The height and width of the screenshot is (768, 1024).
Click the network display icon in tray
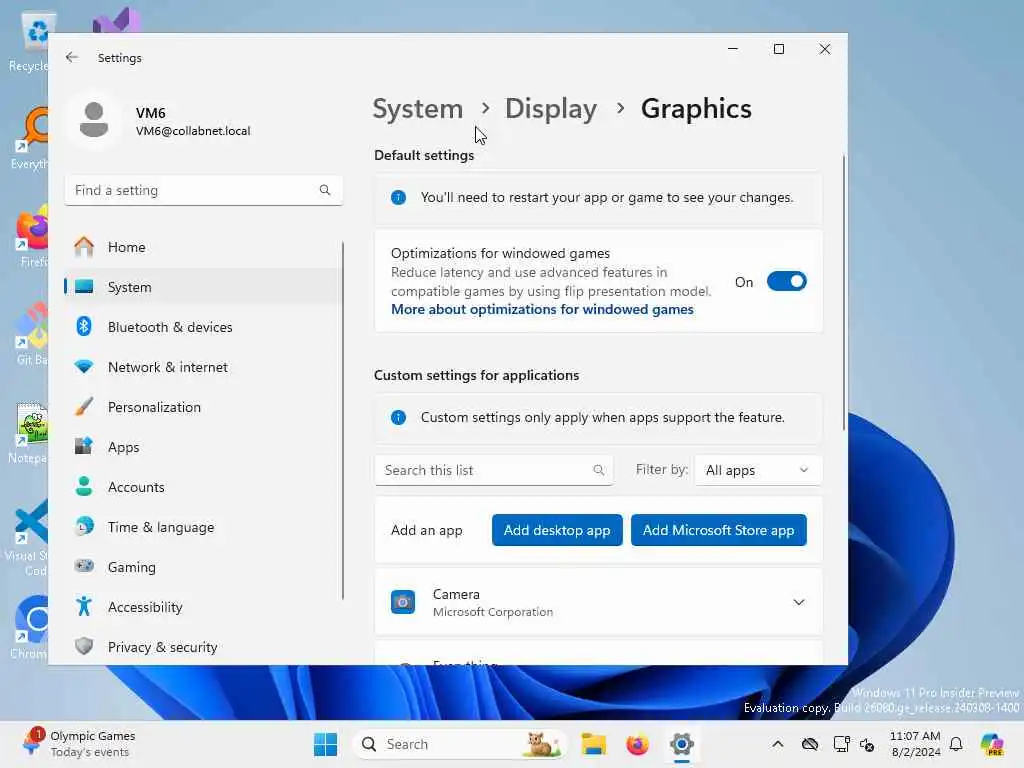point(842,744)
